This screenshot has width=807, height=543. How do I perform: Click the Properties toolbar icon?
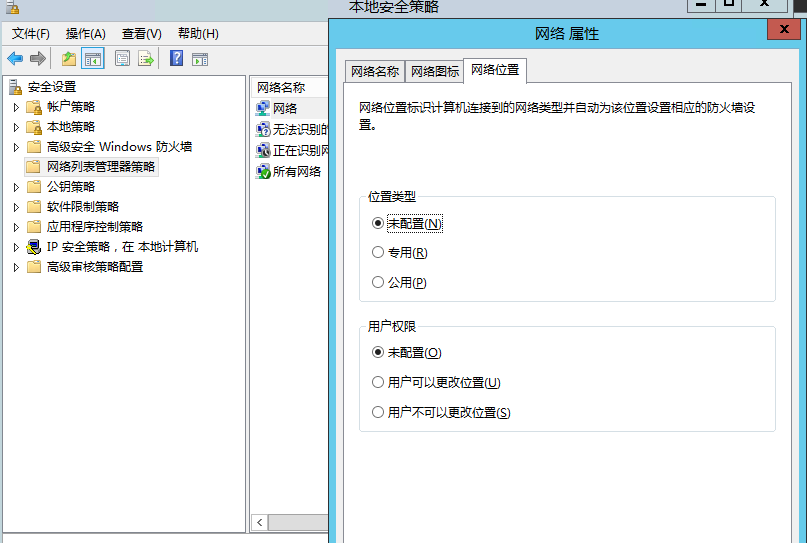pyautogui.click(x=123, y=59)
